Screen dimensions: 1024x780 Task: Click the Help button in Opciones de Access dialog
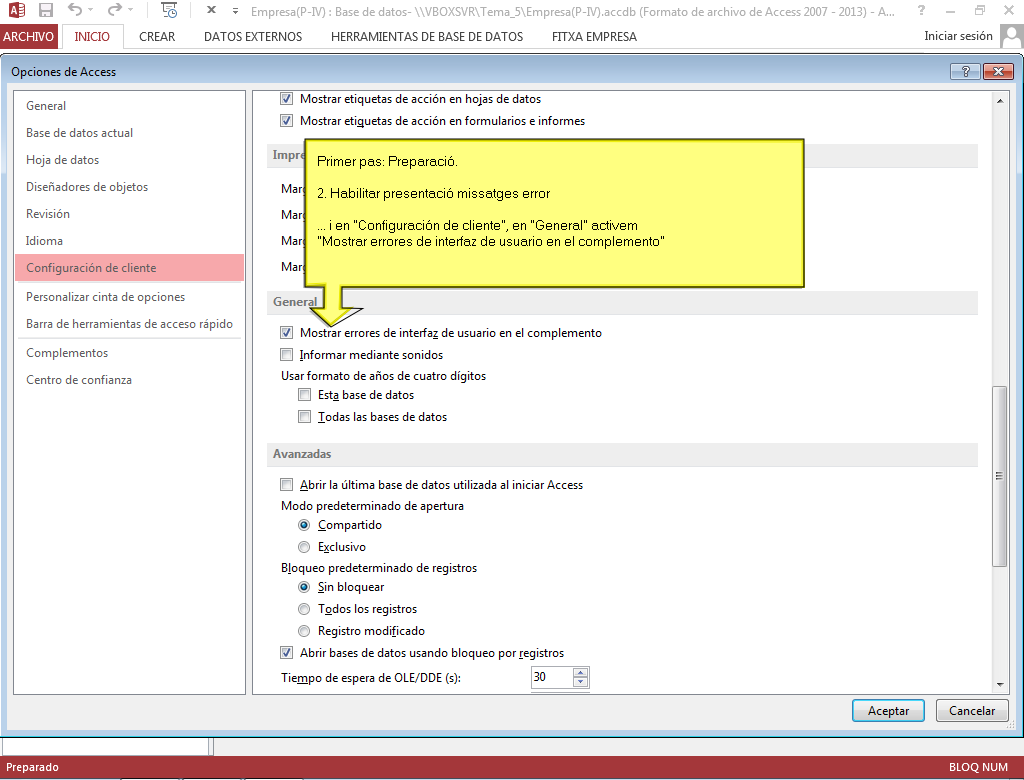(x=965, y=71)
